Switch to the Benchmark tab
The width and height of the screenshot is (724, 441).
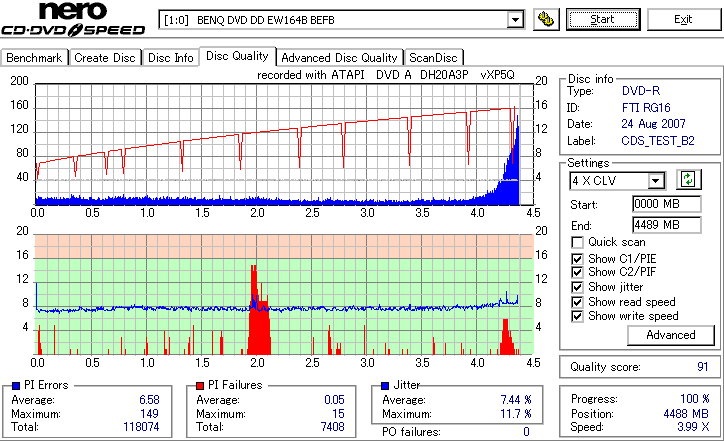pos(34,58)
